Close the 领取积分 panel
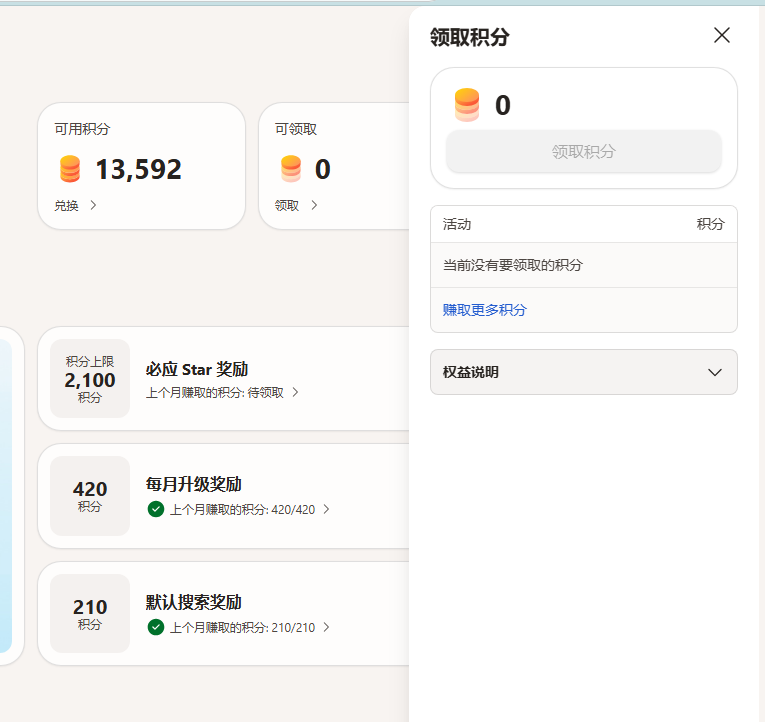Image resolution: width=765 pixels, height=722 pixels. (722, 35)
